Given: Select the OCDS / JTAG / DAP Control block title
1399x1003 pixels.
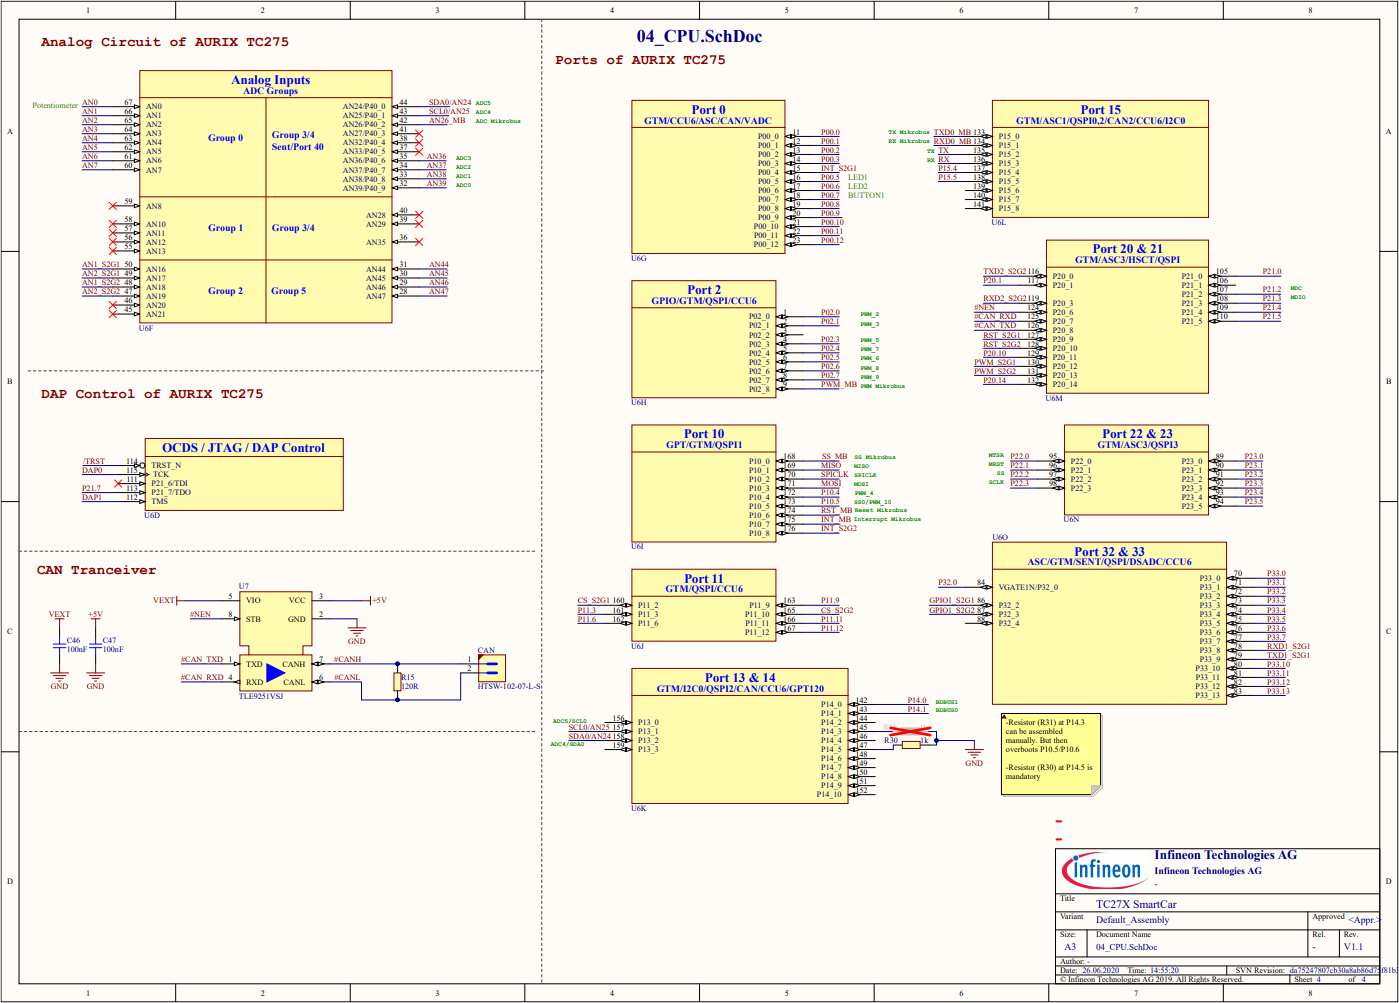Looking at the screenshot, I should tap(243, 448).
